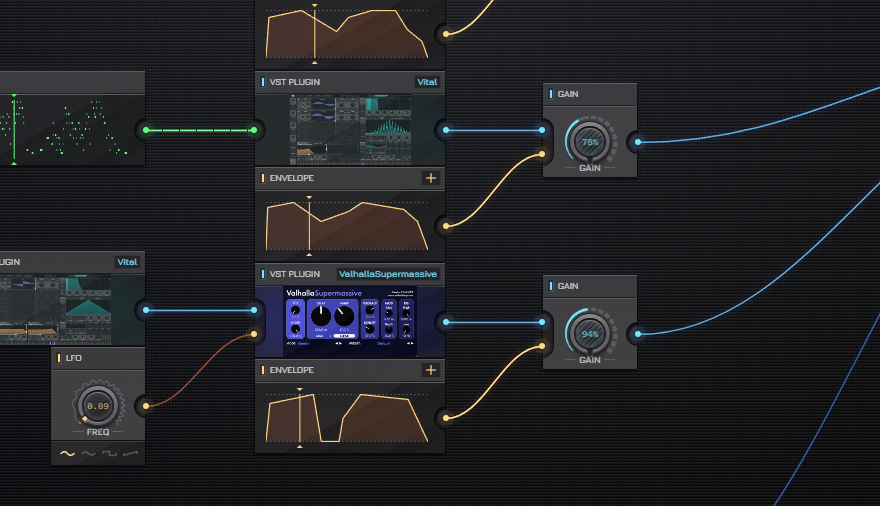Select the square waveform on the LFO
The width and height of the screenshot is (880, 506).
coord(109,453)
